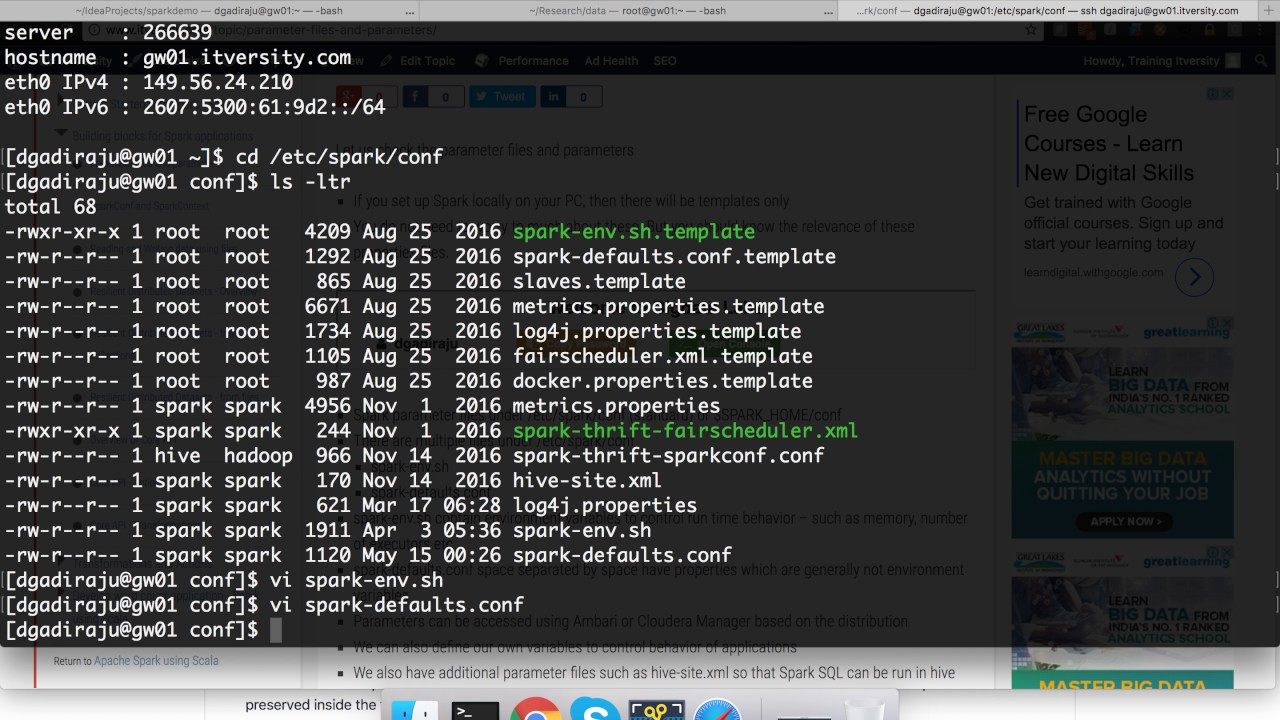Click metrics.properties.template file name
The width and height of the screenshot is (1280, 720).
668,306
